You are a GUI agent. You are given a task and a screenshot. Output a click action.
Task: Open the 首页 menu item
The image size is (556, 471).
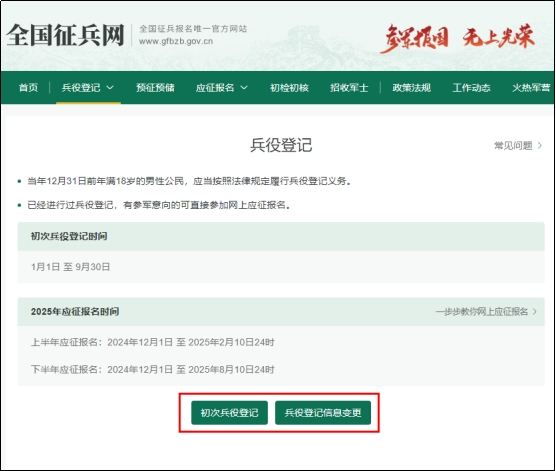coord(28,88)
